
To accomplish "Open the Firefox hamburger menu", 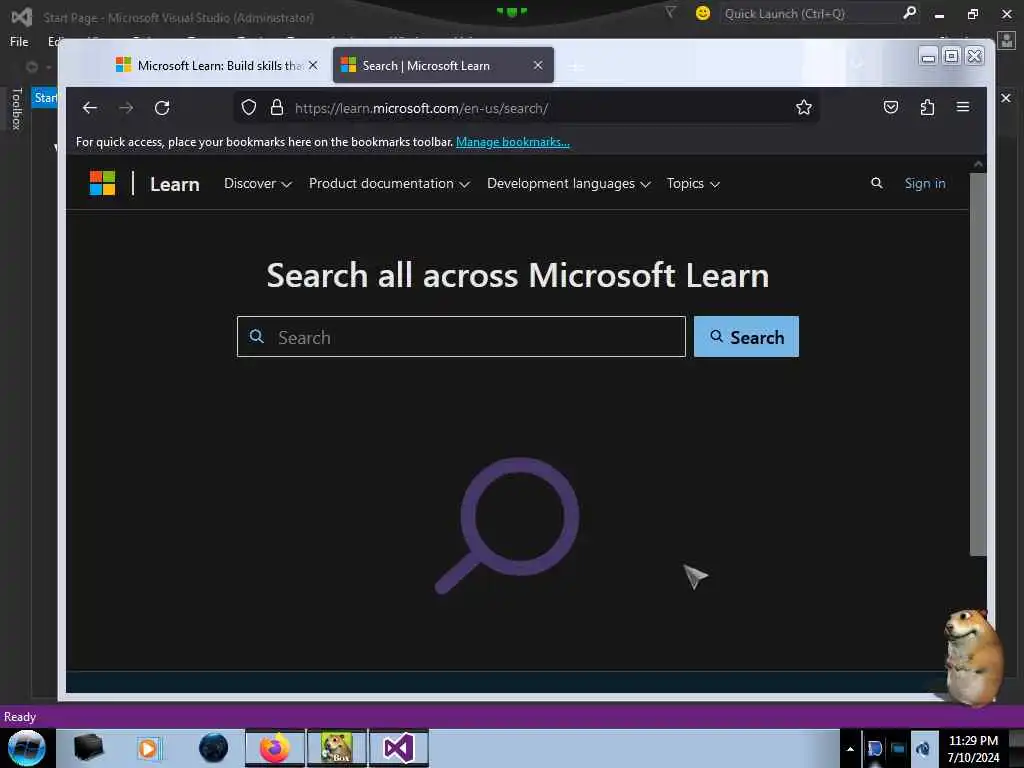I will [x=963, y=106].
